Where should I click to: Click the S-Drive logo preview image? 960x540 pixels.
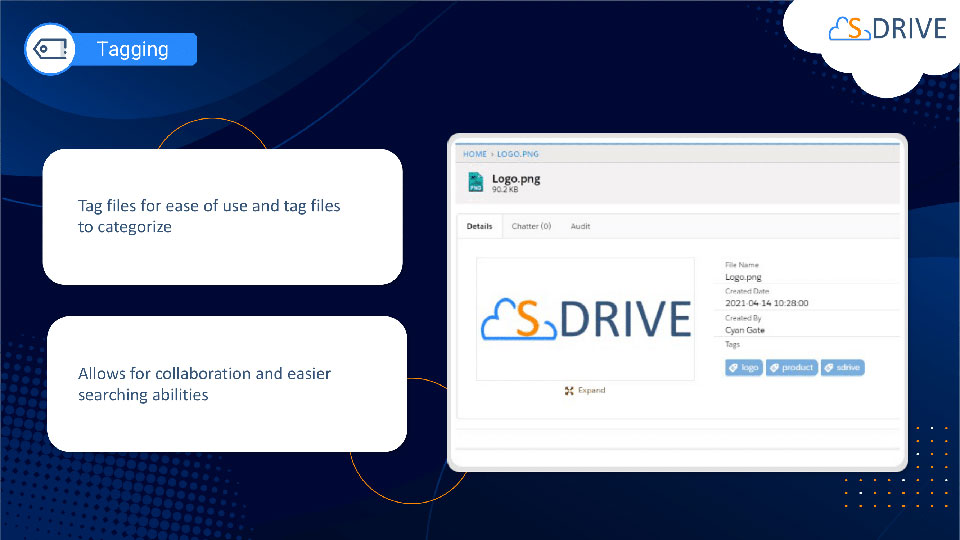[x=585, y=319]
